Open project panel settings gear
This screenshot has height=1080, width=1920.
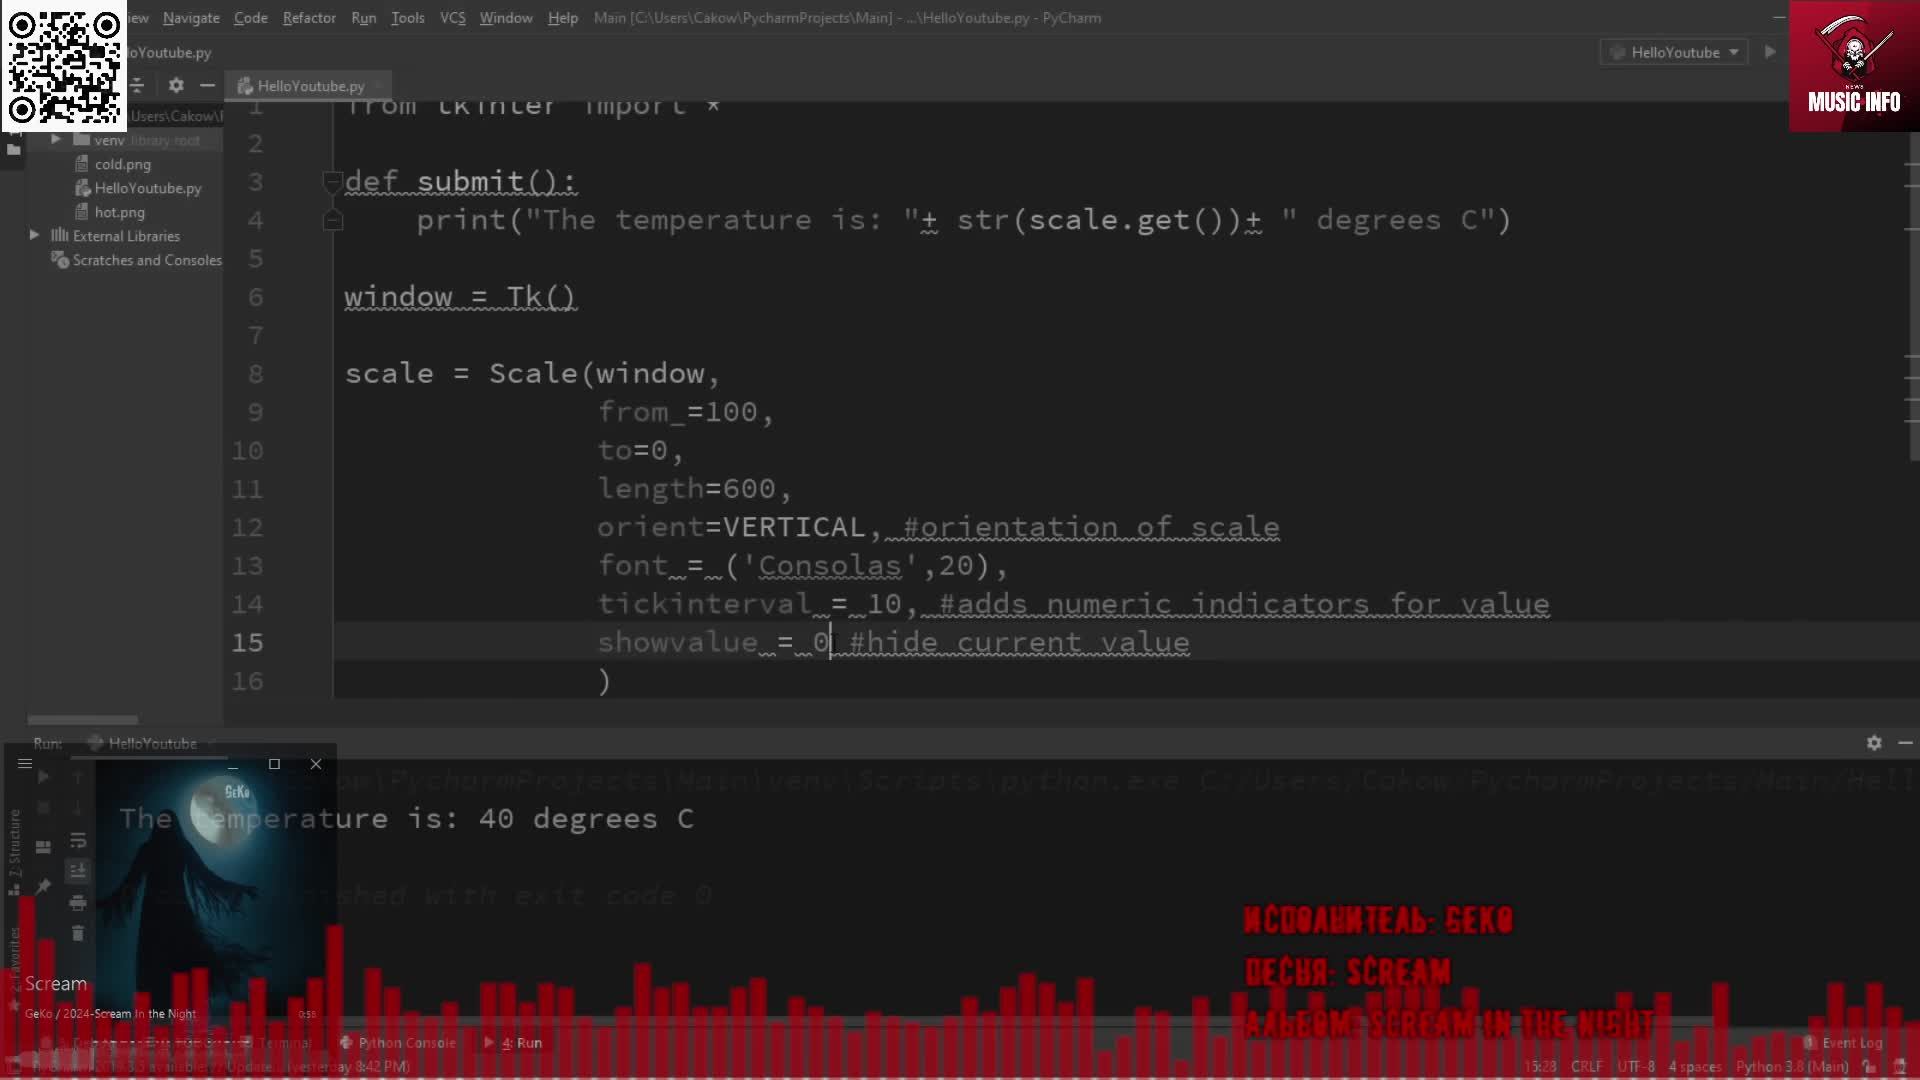pyautogui.click(x=176, y=86)
